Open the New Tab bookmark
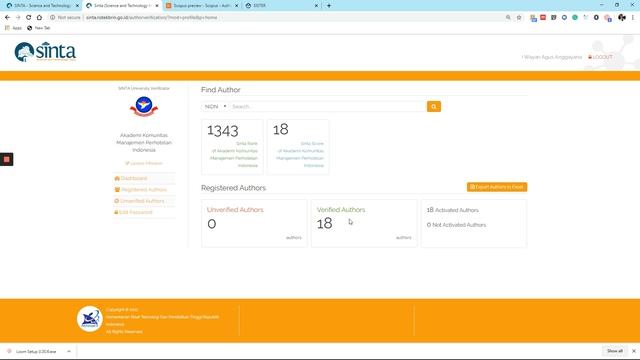Image resolution: width=640 pixels, height=360 pixels. click(38, 28)
